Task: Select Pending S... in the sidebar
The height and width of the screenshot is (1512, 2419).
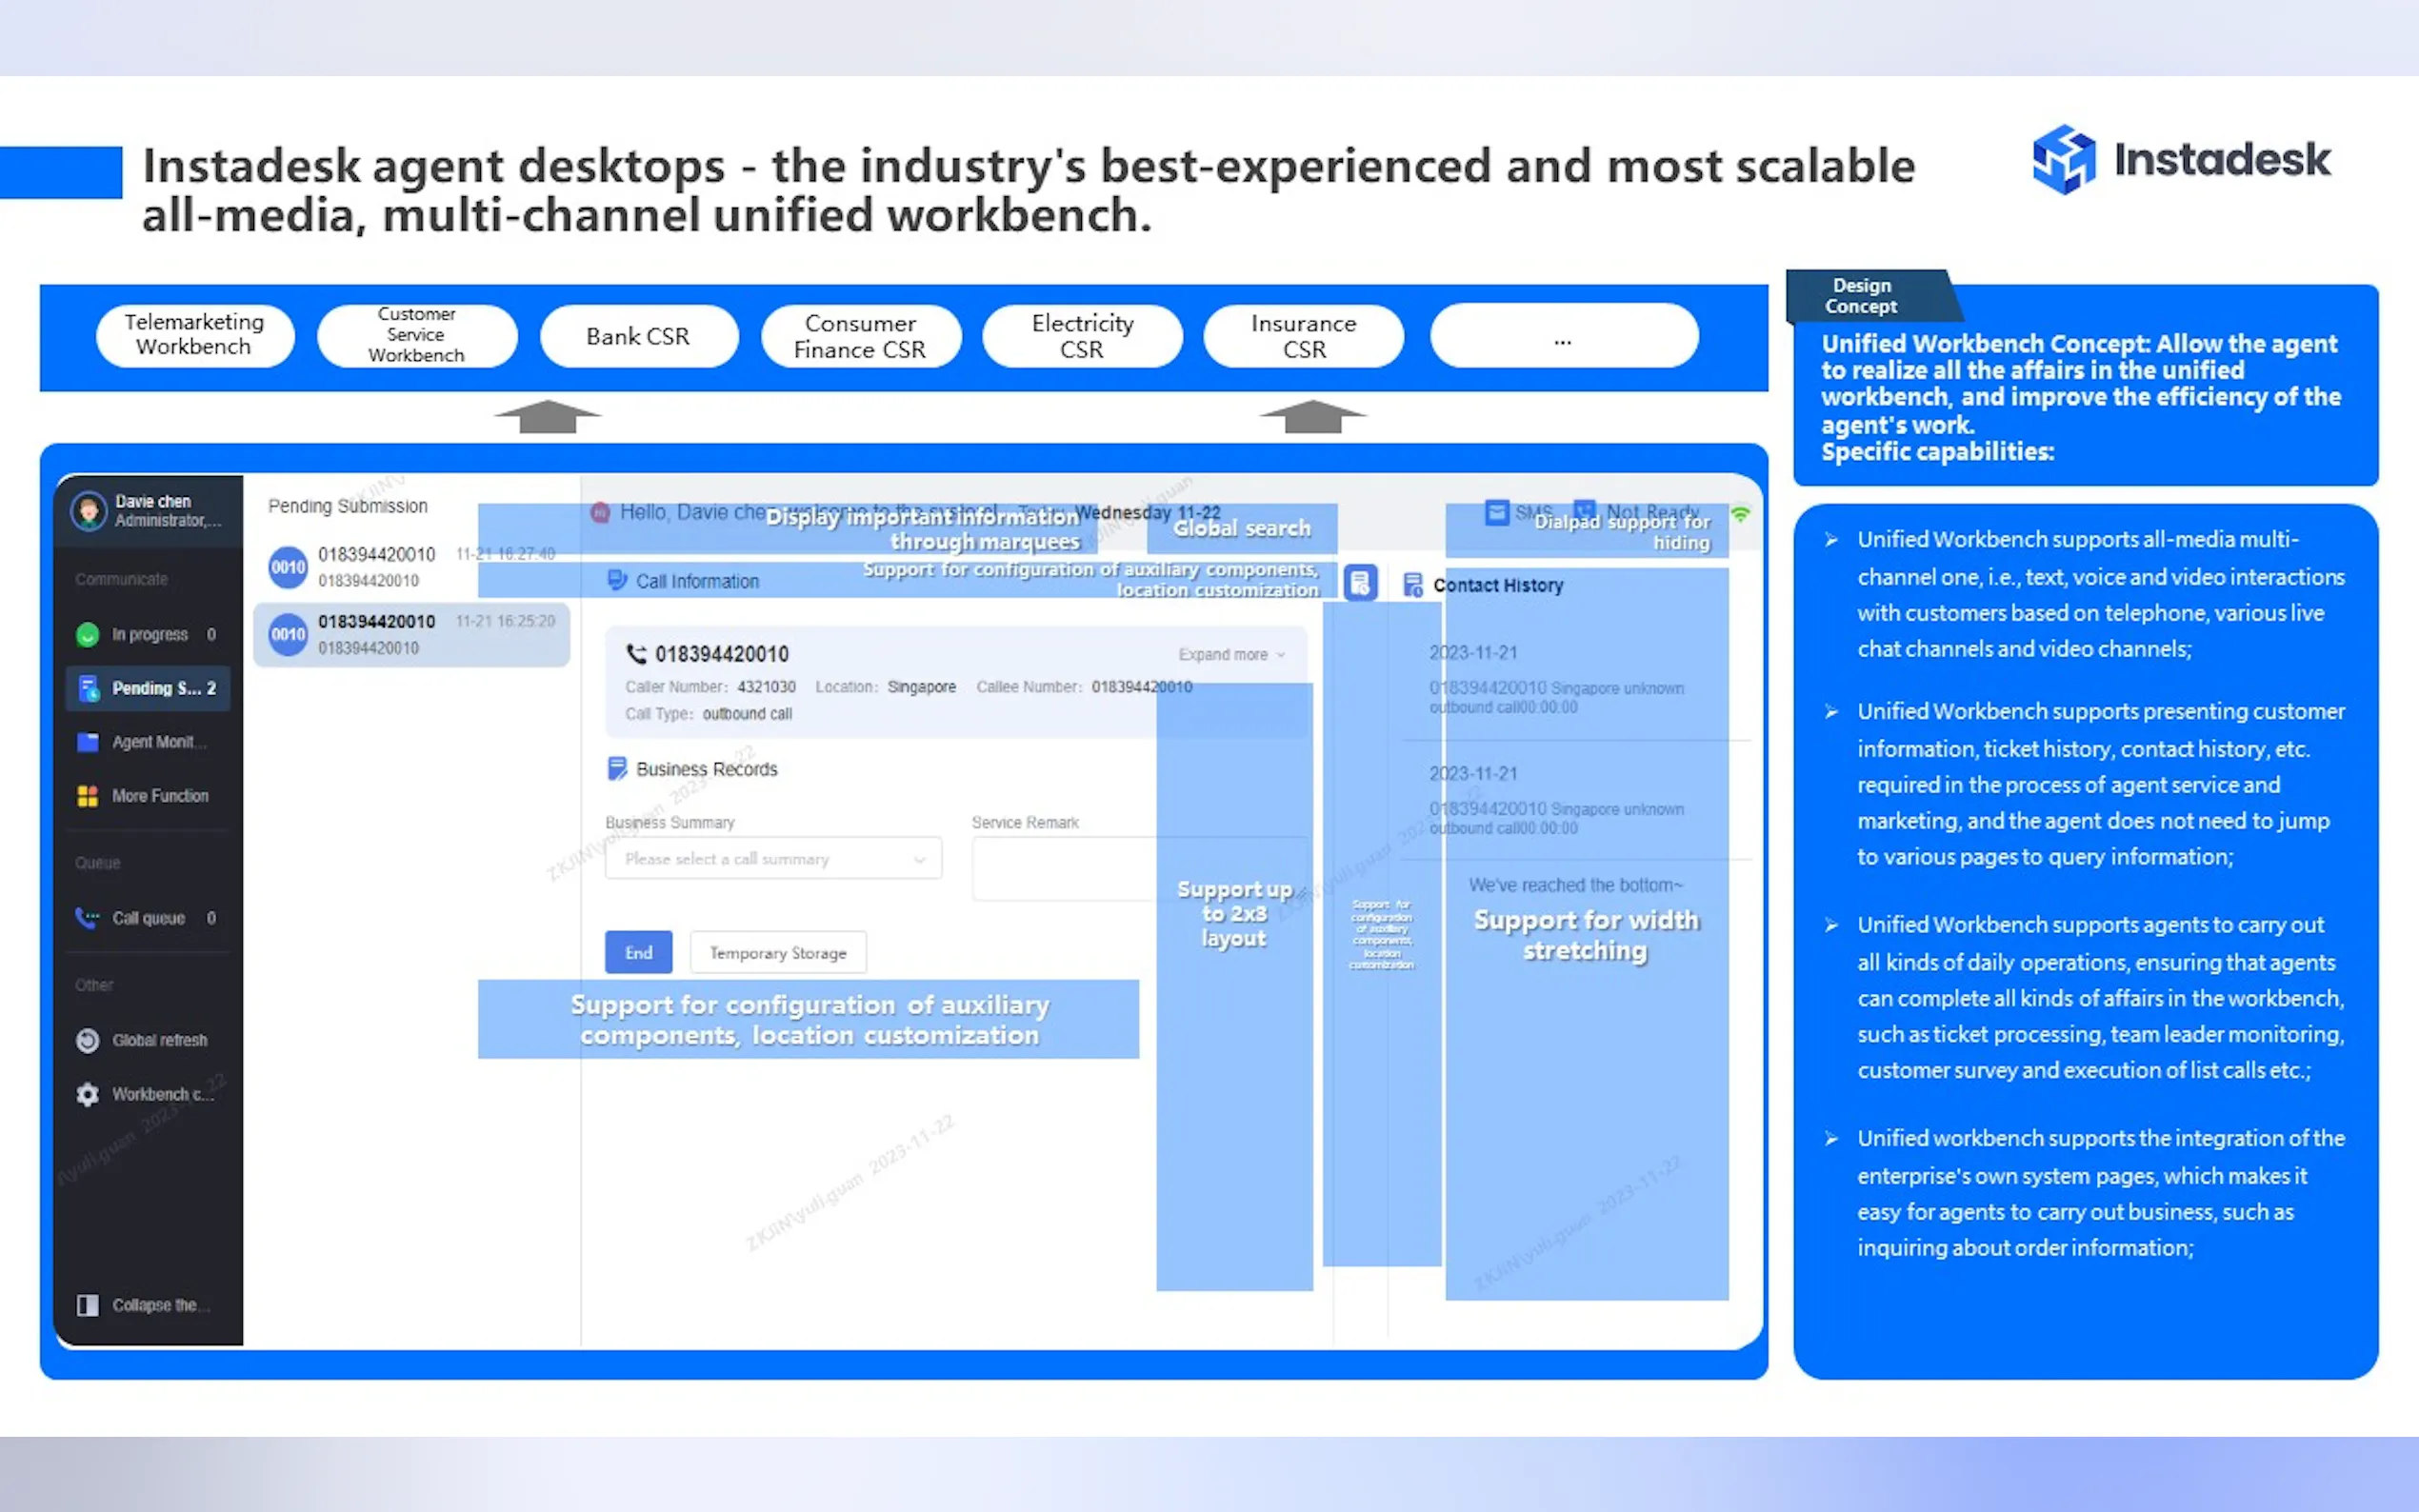Action: coord(148,688)
